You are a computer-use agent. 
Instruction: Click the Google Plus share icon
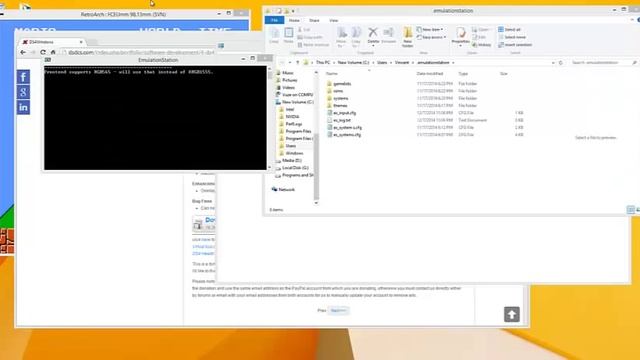pos(23,92)
